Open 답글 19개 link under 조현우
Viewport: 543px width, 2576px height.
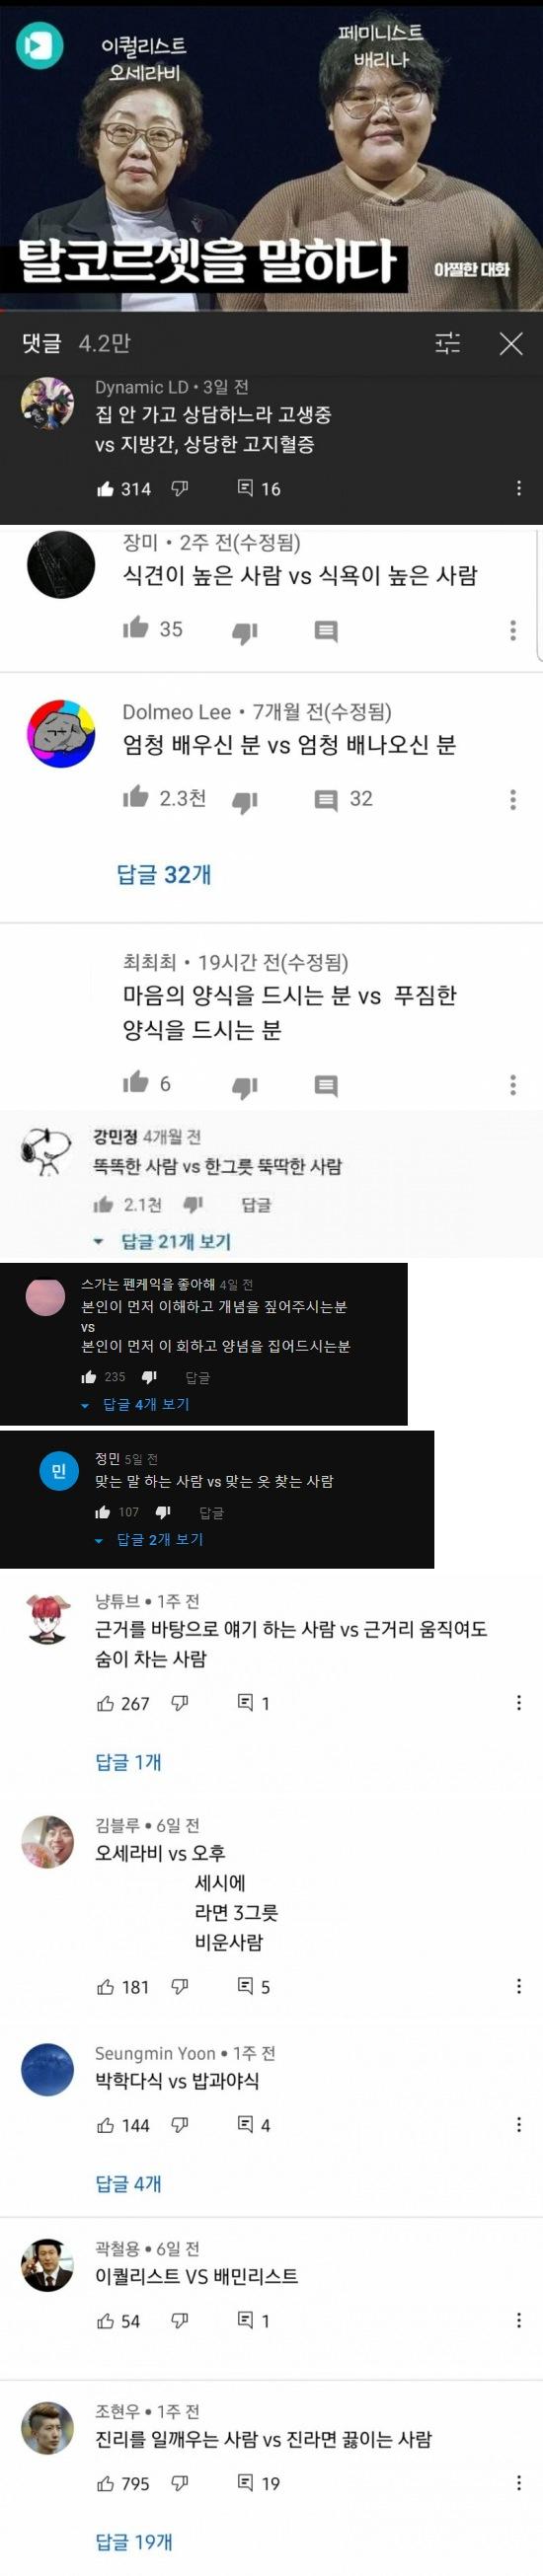click(x=134, y=2541)
